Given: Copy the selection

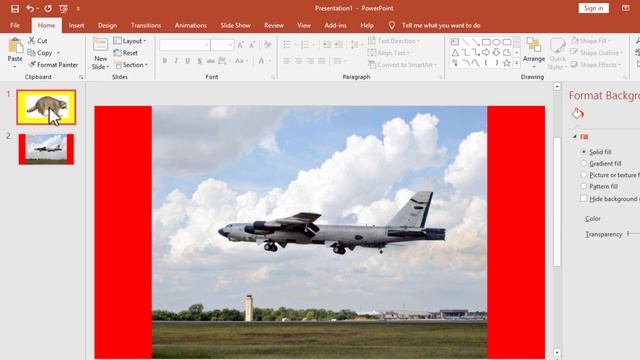Looking at the screenshot, I should click(x=40, y=53).
